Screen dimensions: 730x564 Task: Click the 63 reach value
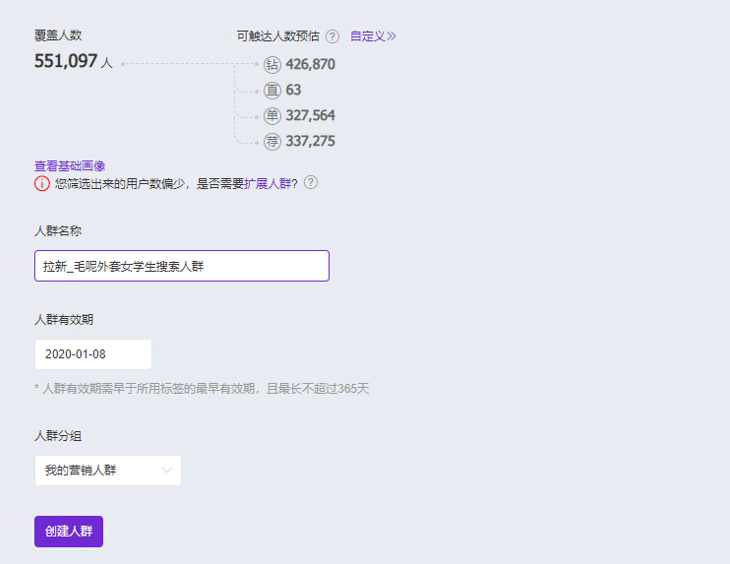click(x=293, y=90)
